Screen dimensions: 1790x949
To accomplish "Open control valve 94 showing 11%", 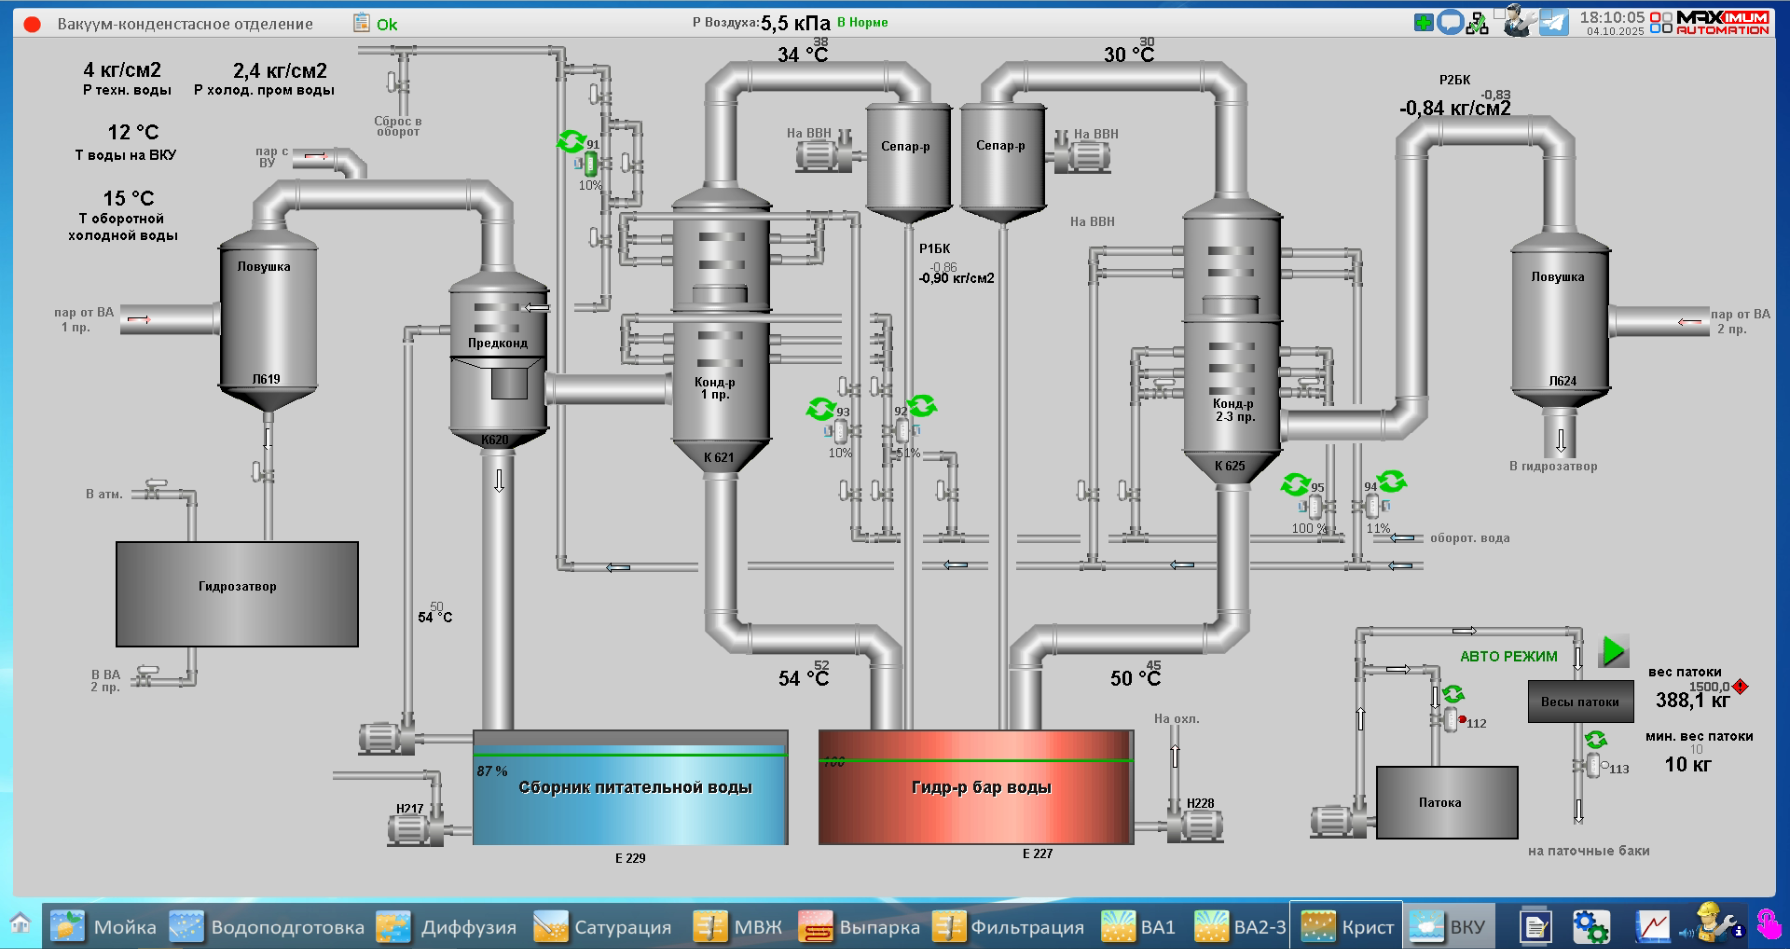I will (x=1374, y=507).
